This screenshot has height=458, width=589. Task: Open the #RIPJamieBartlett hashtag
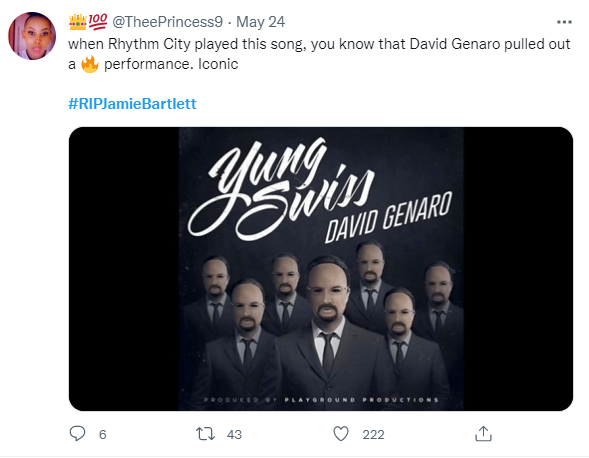132,104
